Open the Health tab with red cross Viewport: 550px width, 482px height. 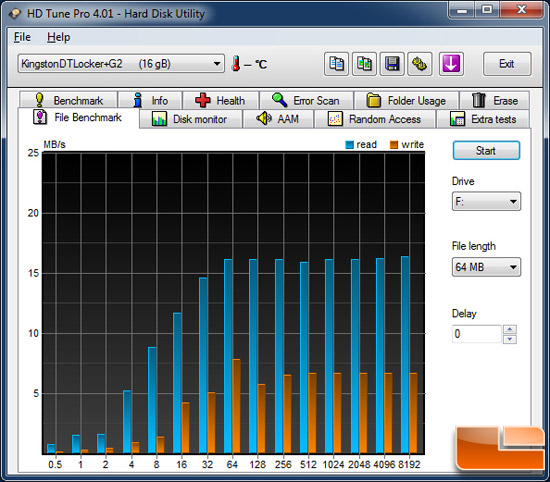221,100
